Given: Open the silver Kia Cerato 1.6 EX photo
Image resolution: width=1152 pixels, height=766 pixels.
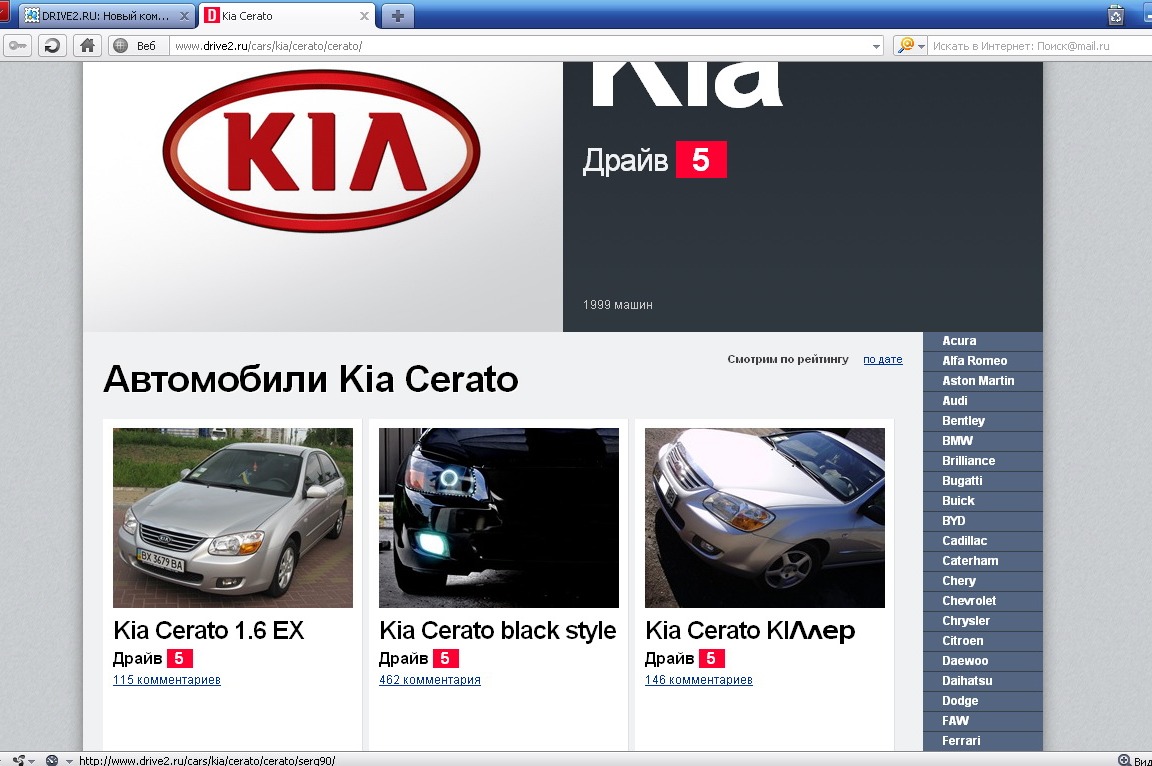Looking at the screenshot, I should point(233,518).
